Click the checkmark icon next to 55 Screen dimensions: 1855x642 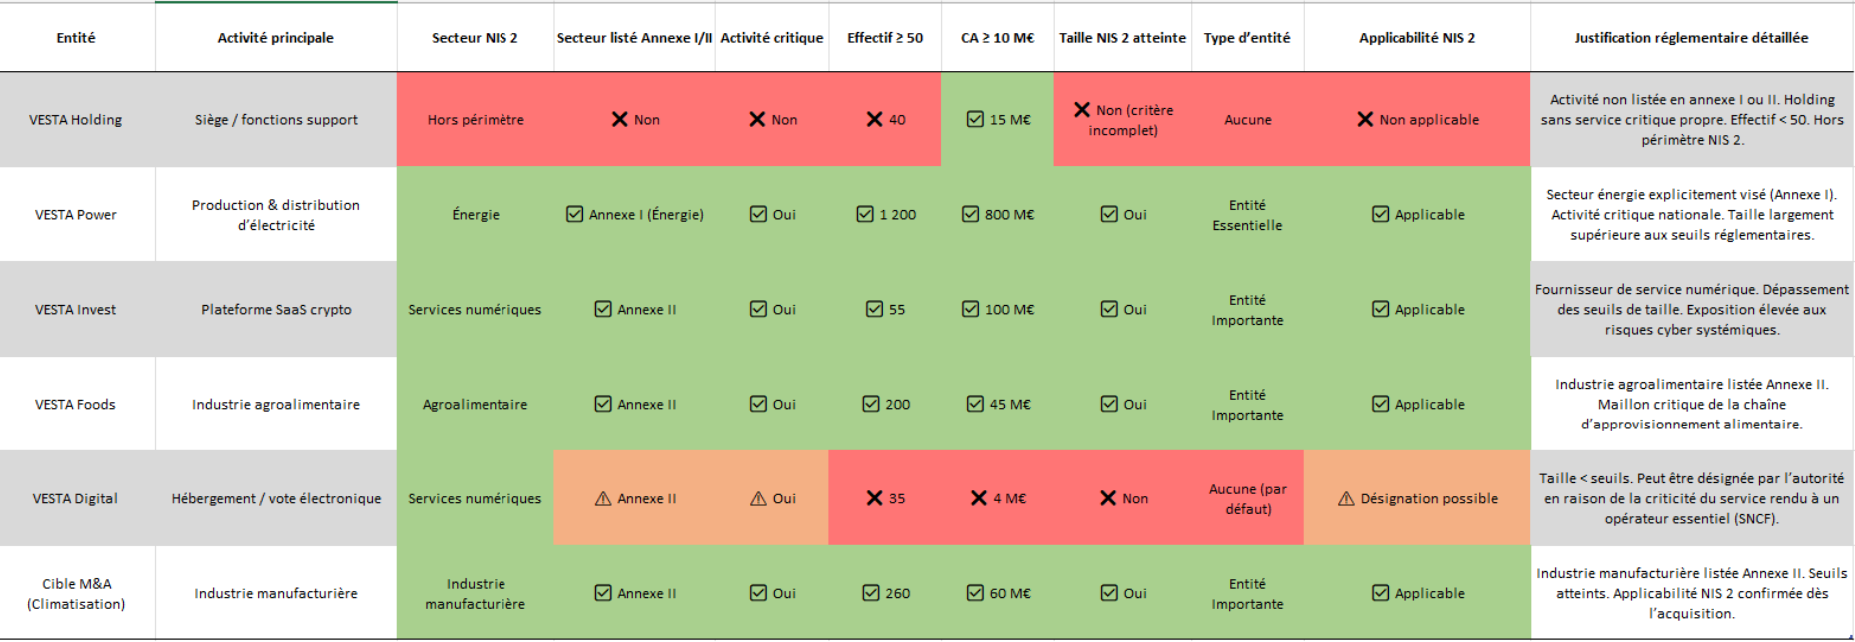(x=874, y=309)
